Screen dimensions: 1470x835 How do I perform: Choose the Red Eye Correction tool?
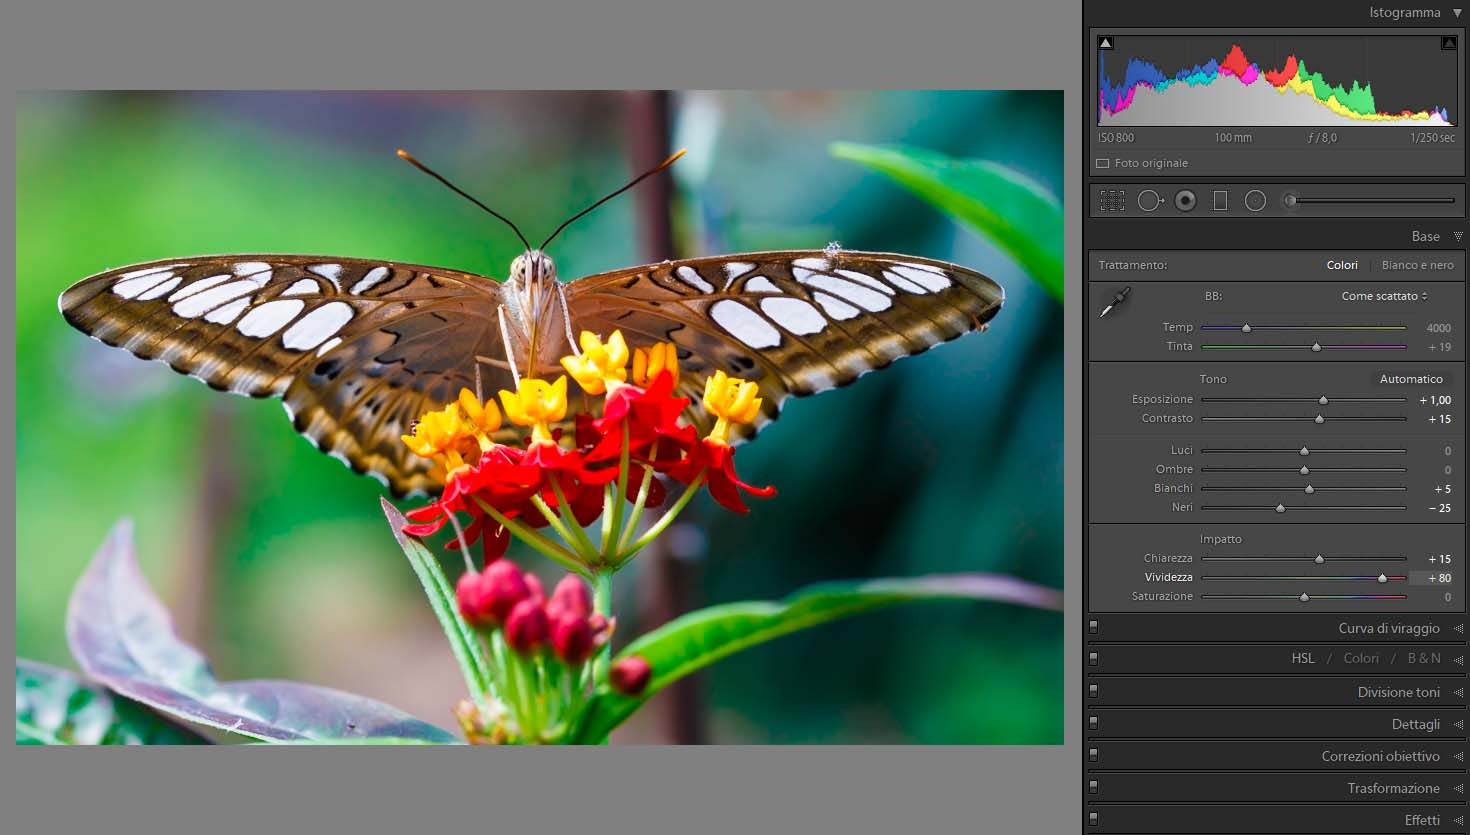pyautogui.click(x=1185, y=201)
